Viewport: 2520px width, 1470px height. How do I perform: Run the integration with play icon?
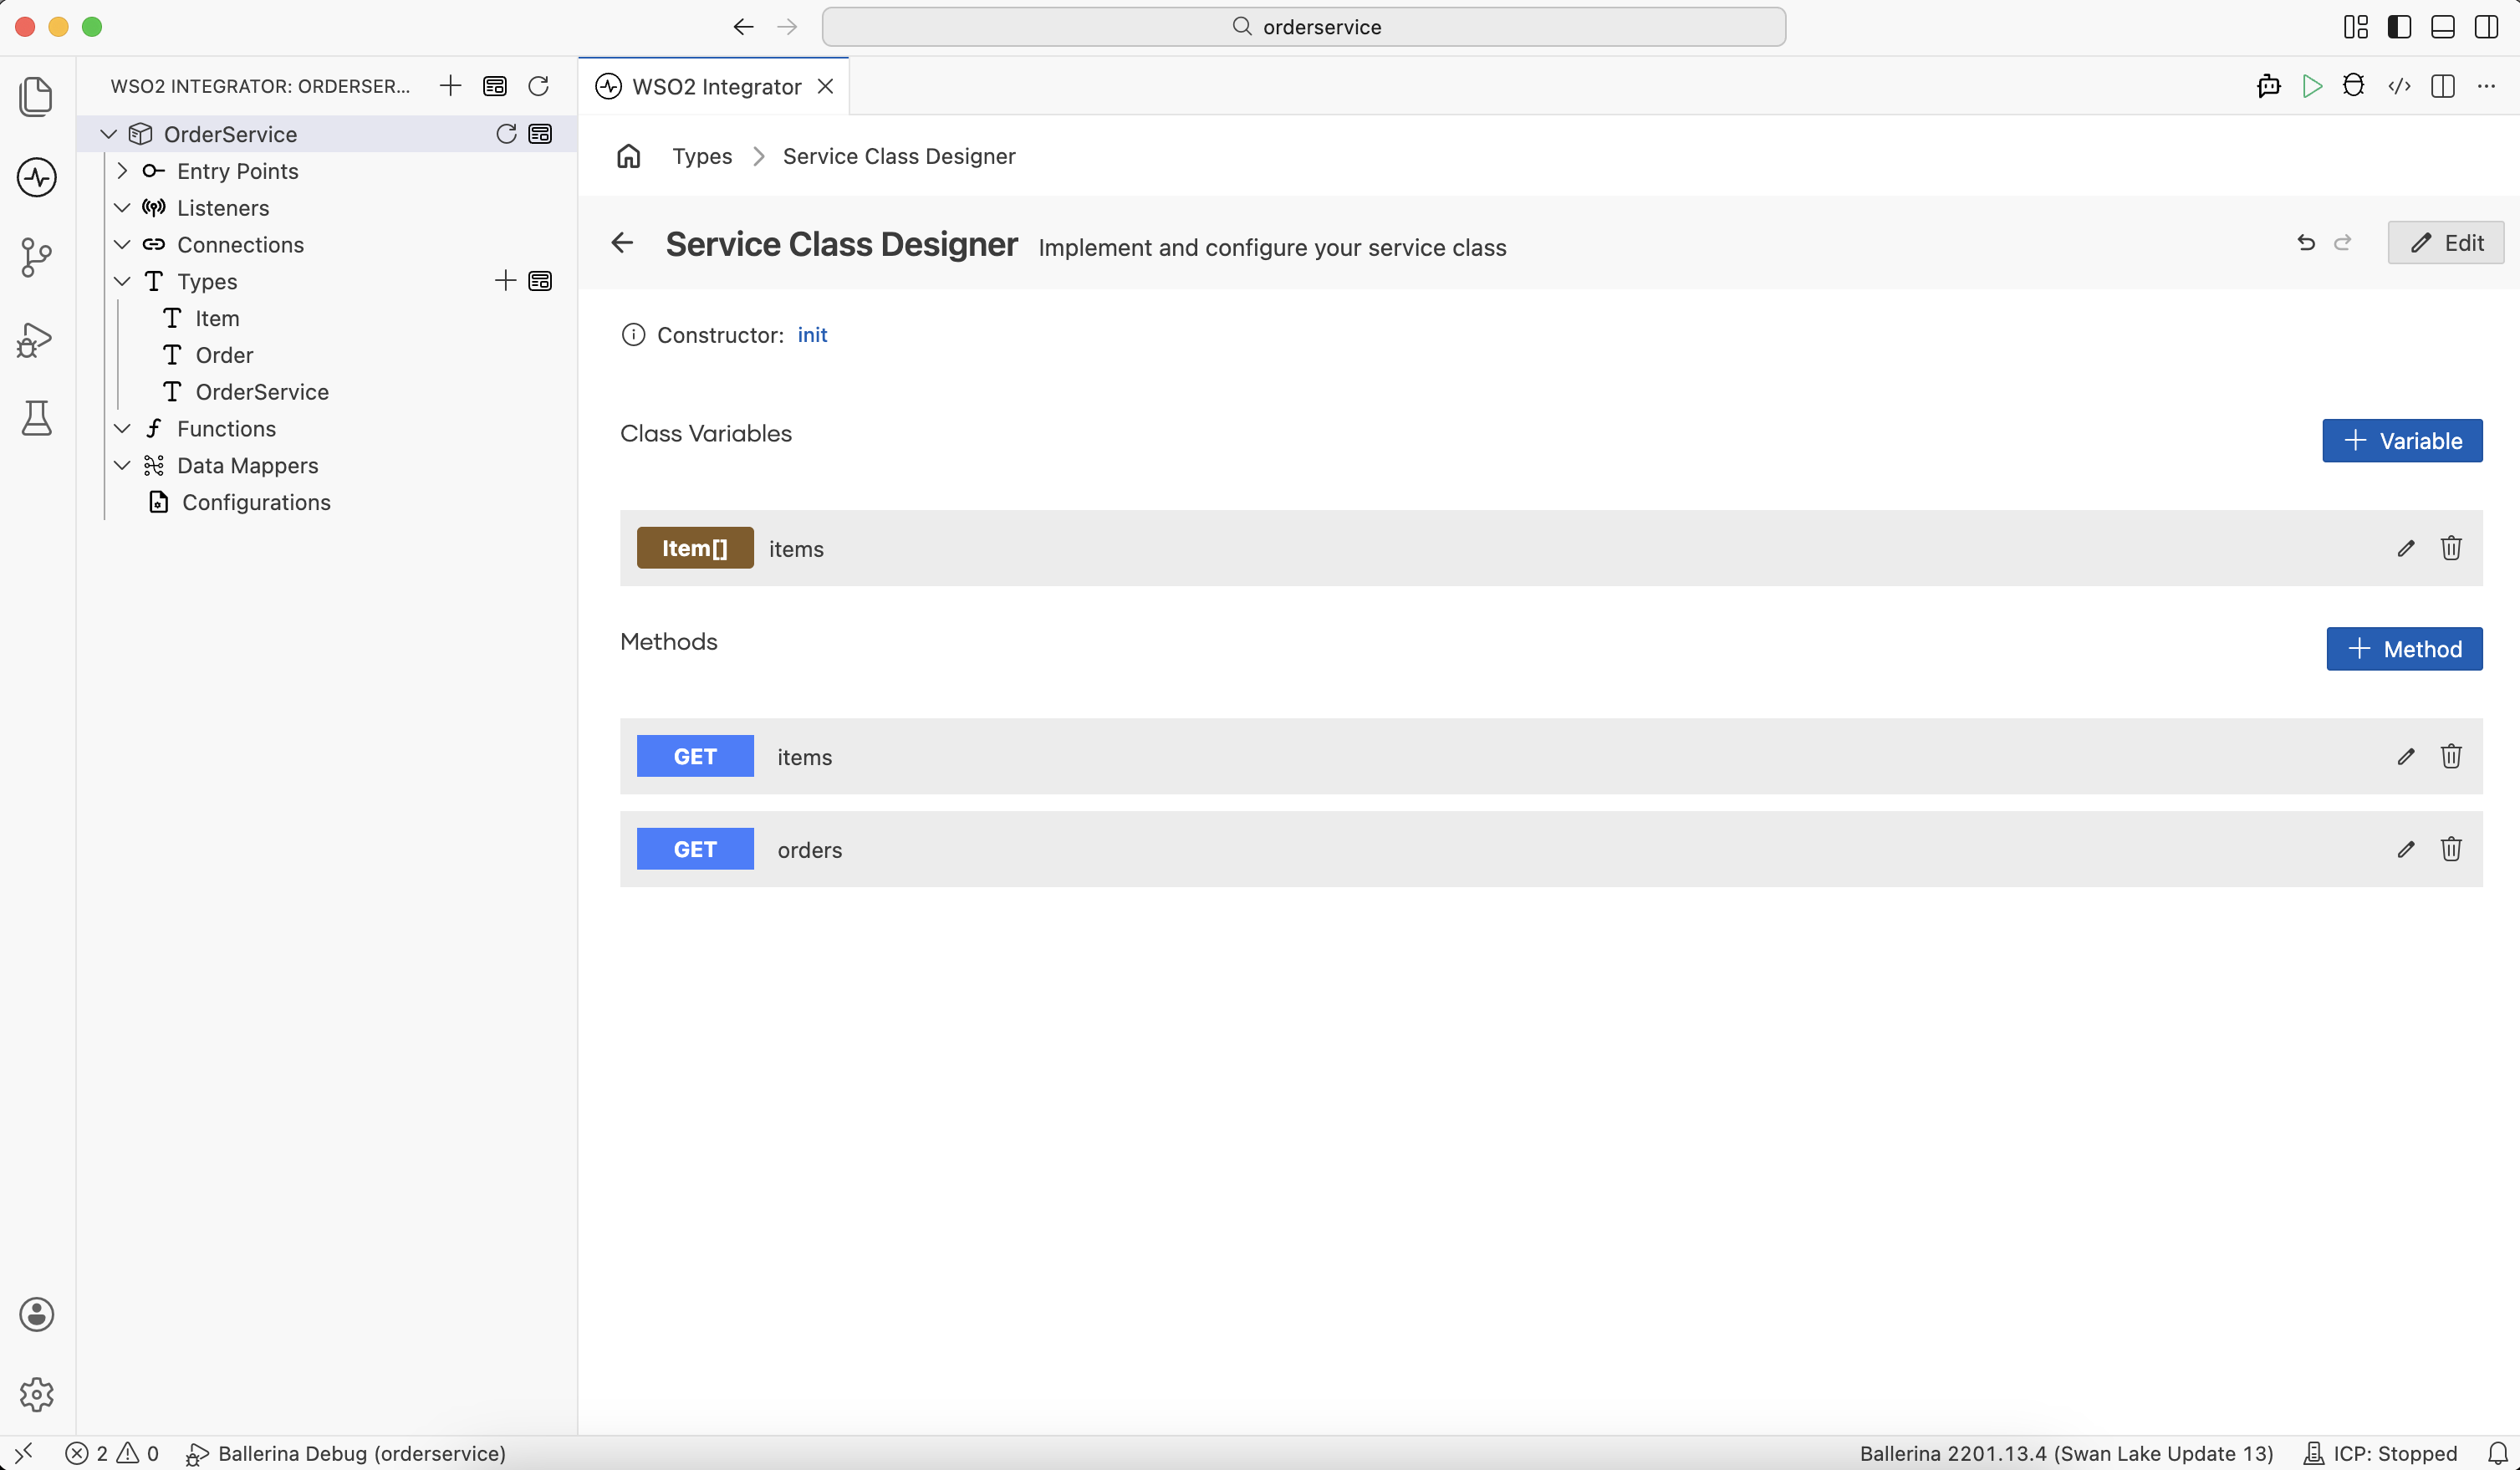pos(2312,86)
